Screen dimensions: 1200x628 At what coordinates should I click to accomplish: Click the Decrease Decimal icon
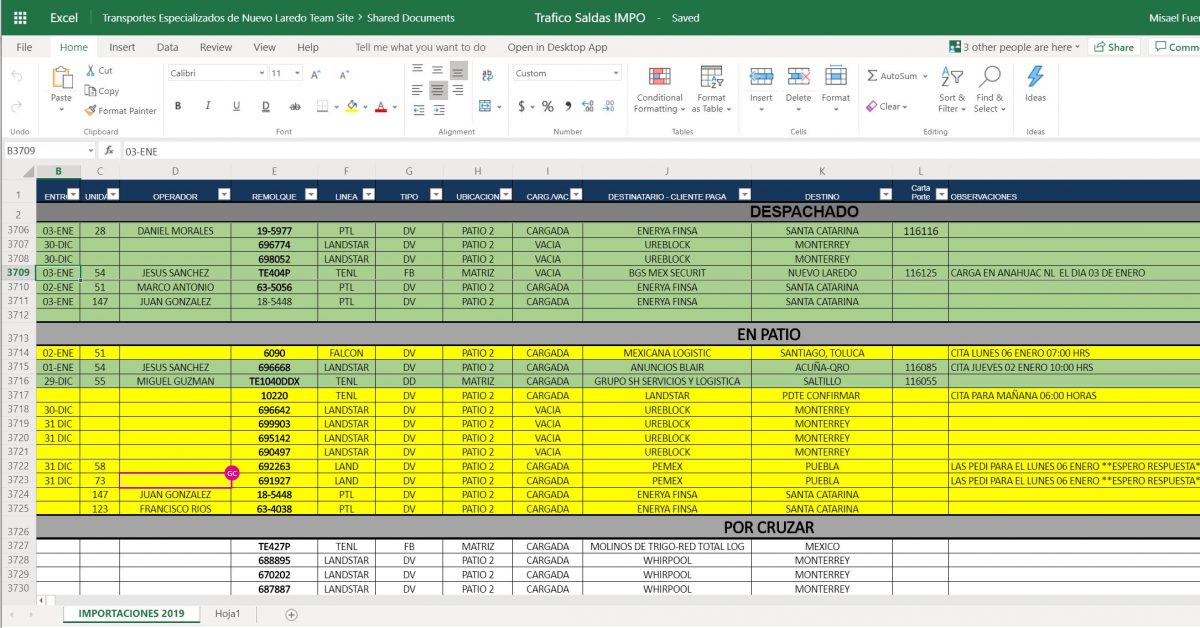coord(610,106)
